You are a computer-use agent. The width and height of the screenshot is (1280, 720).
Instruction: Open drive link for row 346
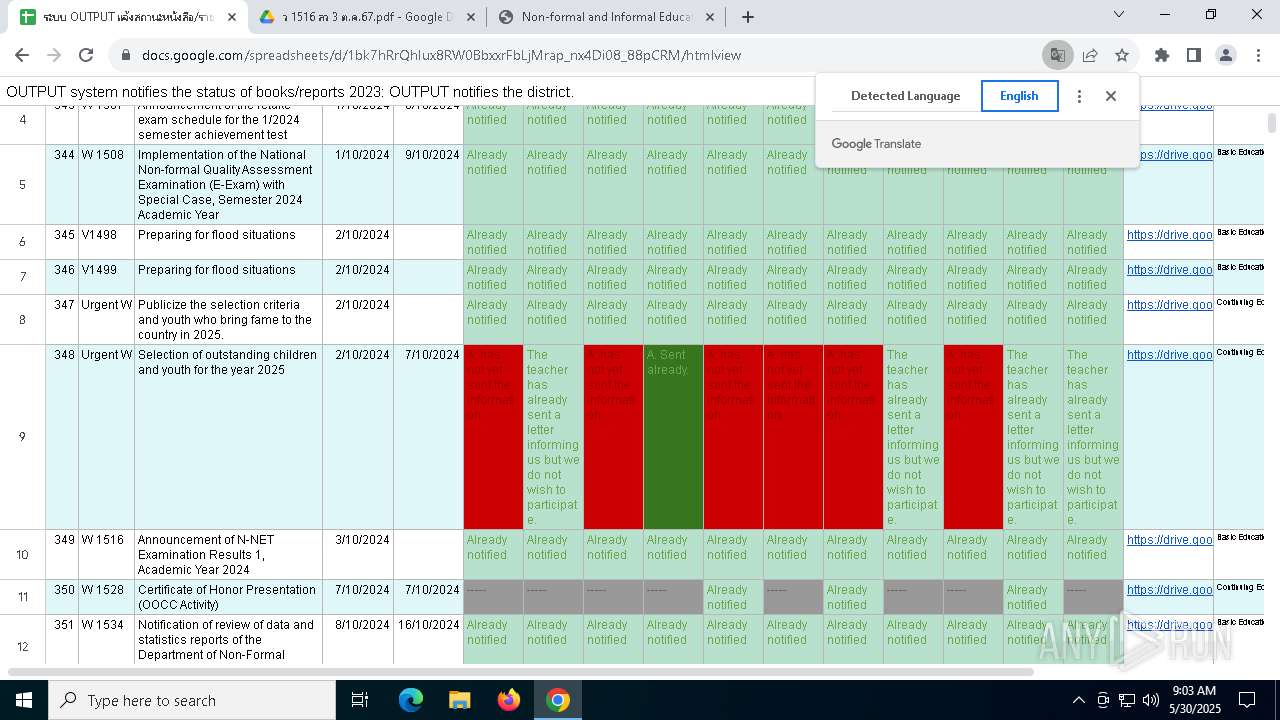point(1169,270)
